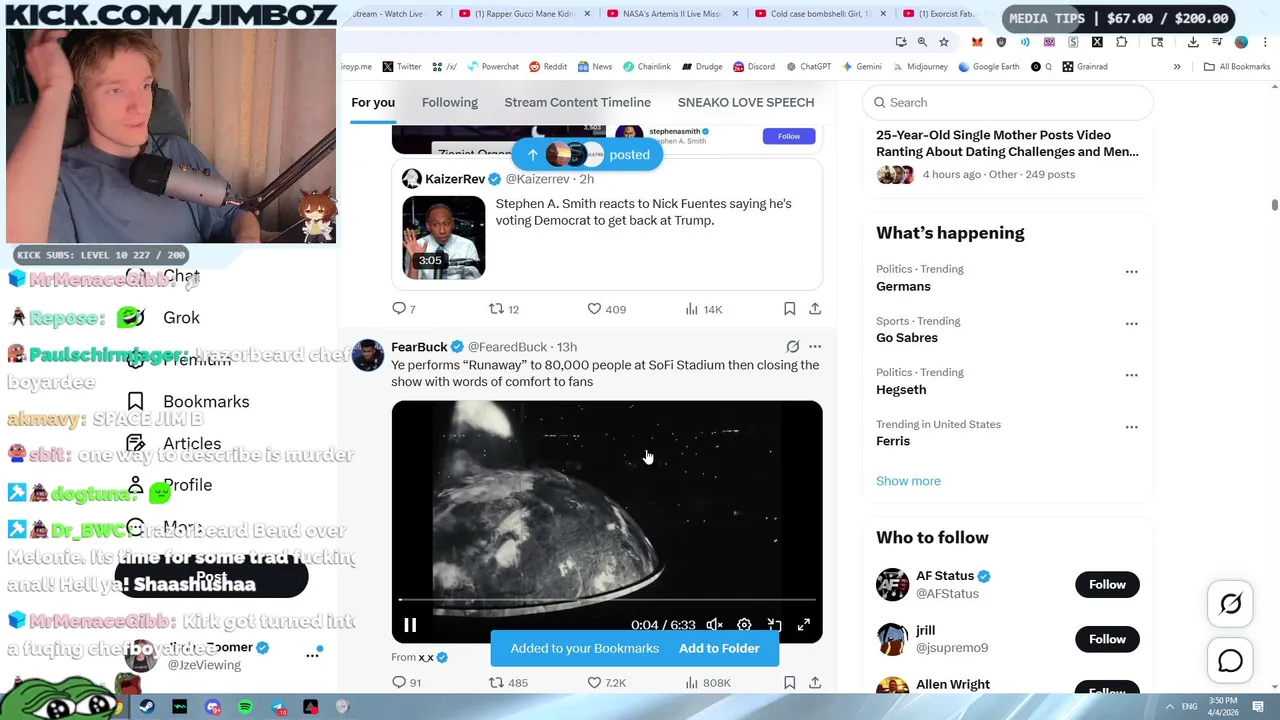Viewport: 1280px width, 720px height.
Task: Open more options for Go Sabres trend
Action: pyautogui.click(x=1131, y=324)
